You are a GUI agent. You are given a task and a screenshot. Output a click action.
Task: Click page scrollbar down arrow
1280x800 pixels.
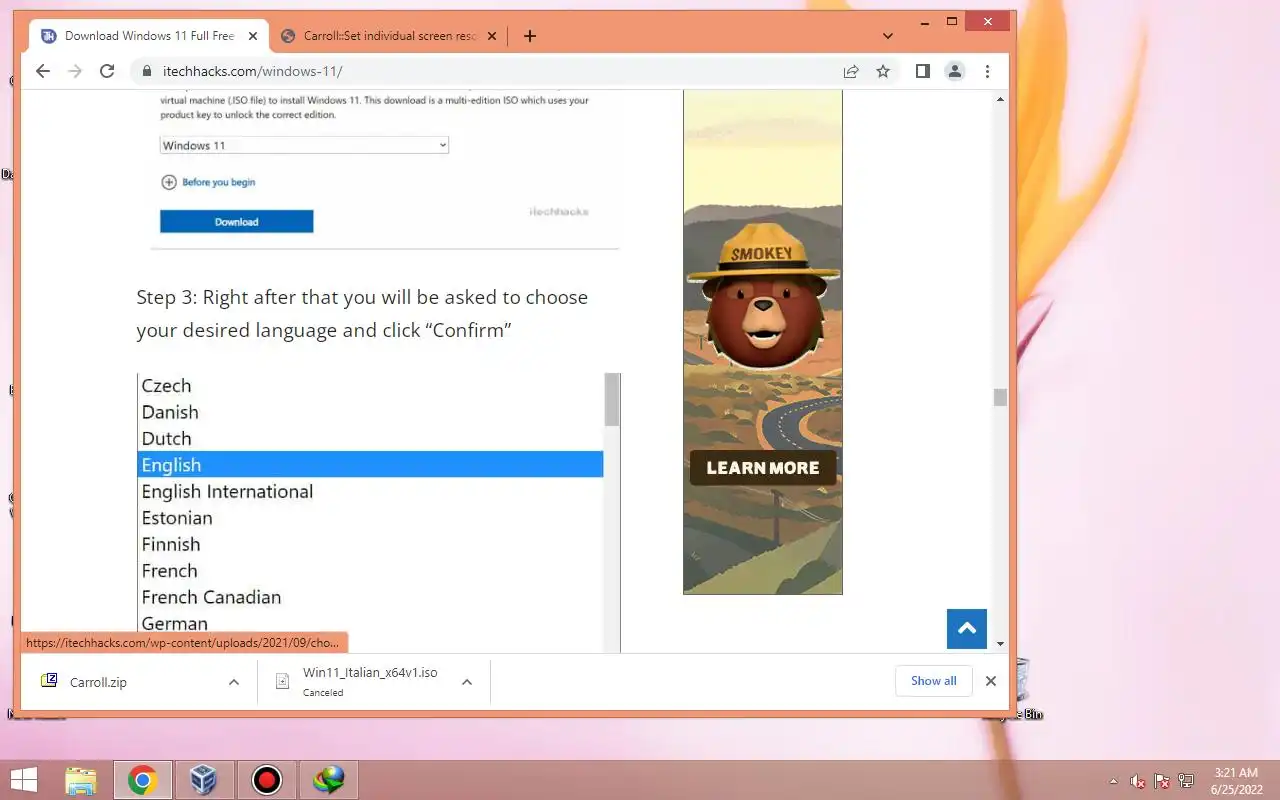[1000, 645]
